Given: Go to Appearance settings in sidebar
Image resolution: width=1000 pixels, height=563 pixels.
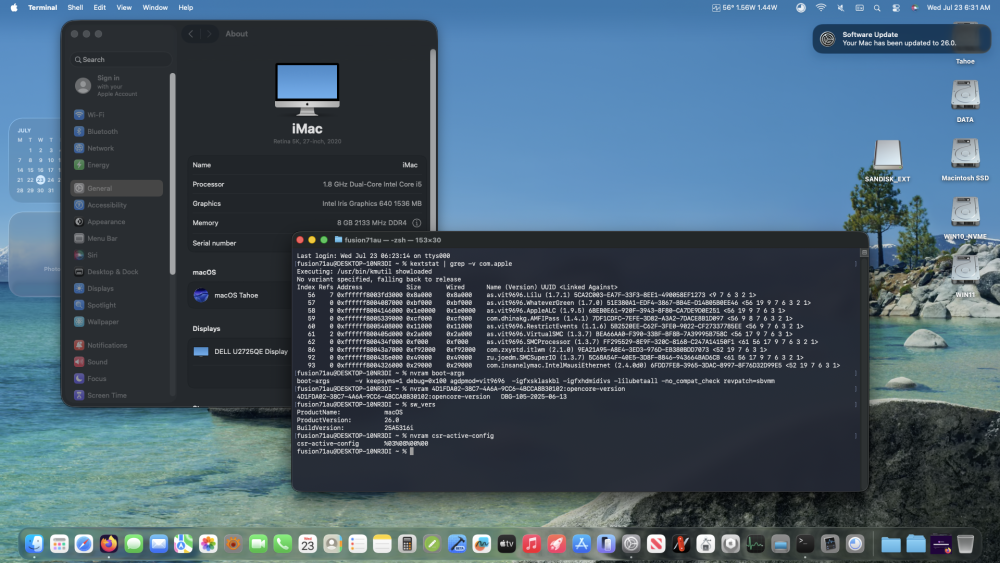Looking at the screenshot, I should (116, 221).
